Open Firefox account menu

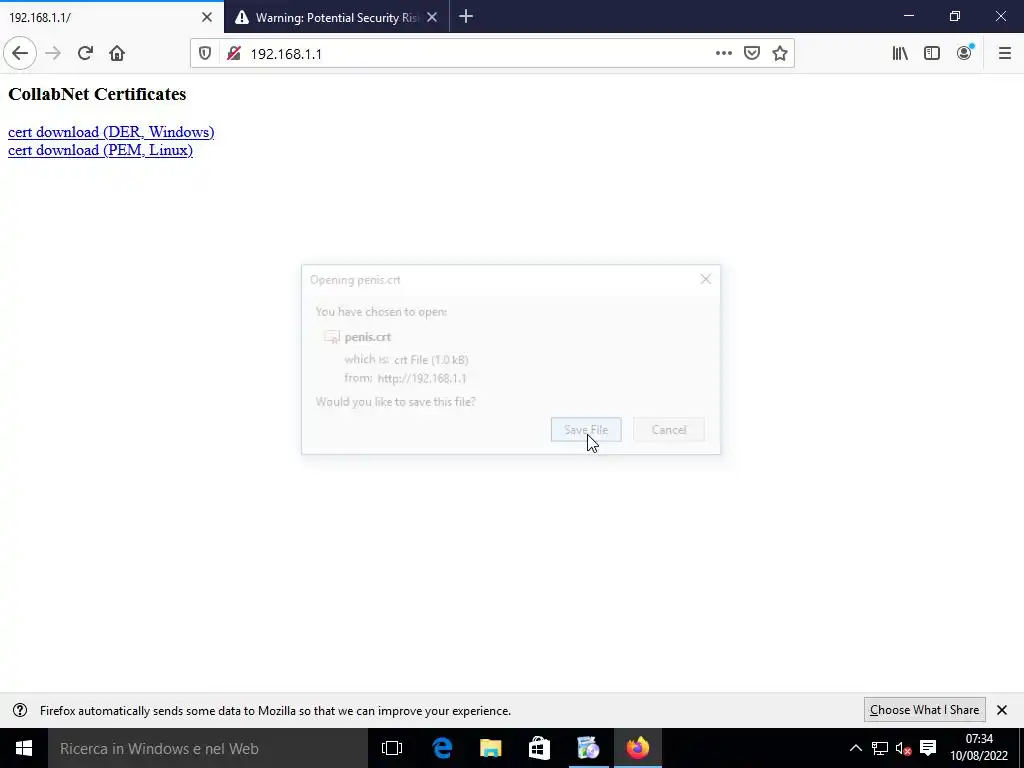click(965, 54)
